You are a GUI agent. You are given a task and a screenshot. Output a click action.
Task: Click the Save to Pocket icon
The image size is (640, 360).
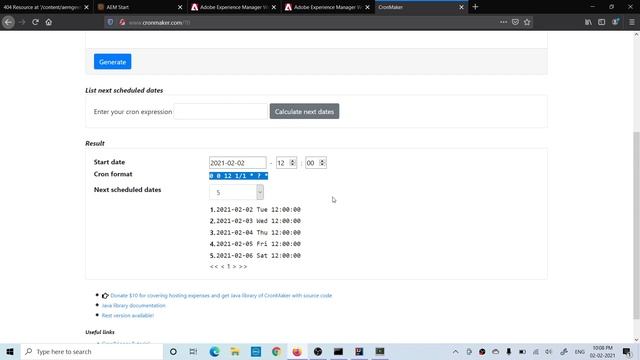tap(515, 22)
